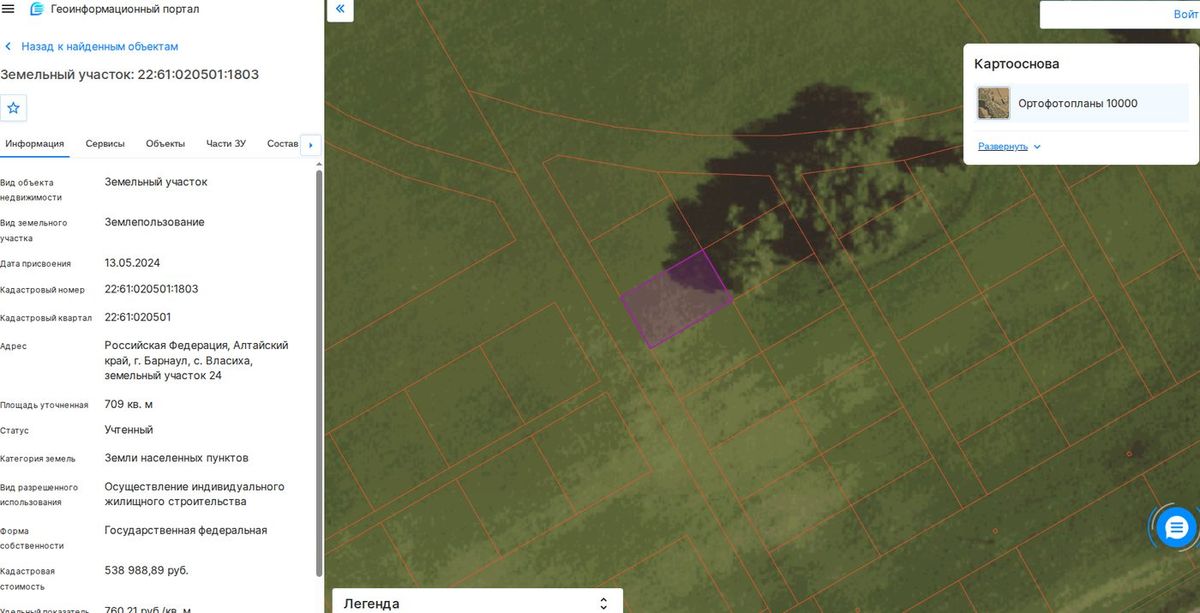Switch to the Сервисы tab

(105, 144)
